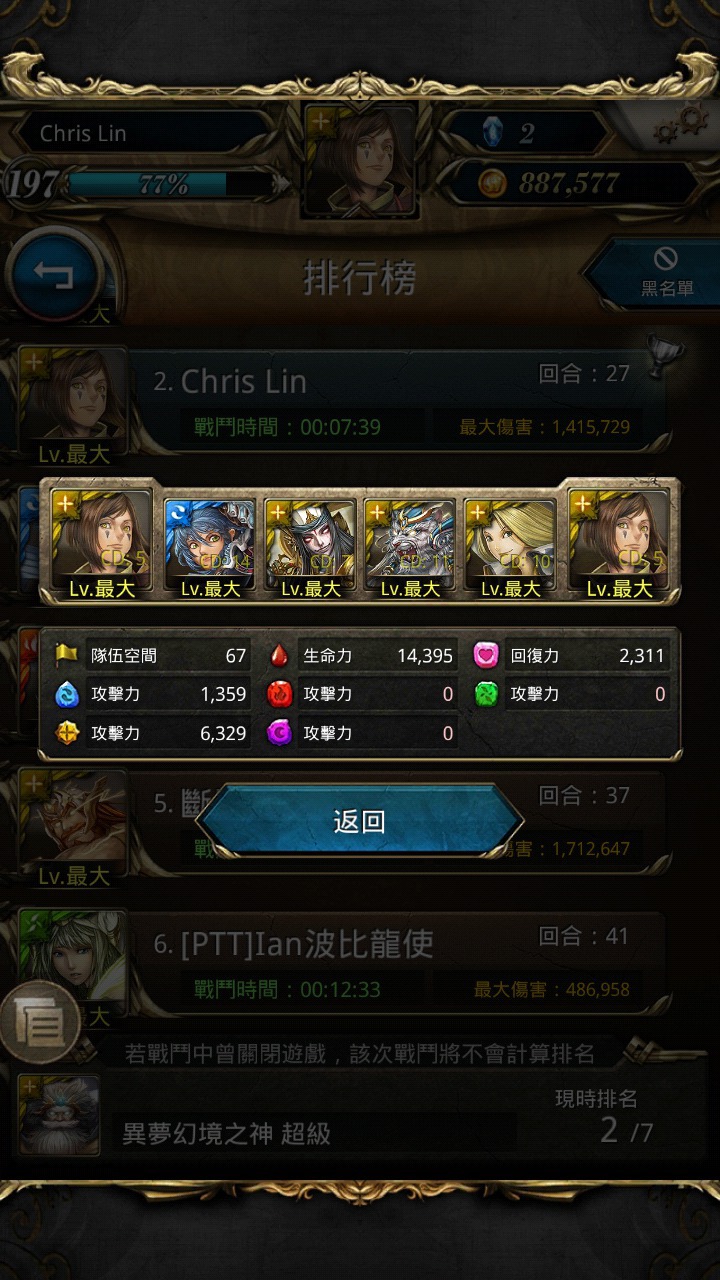Tap the blue diamond gem icon
Viewport: 720px width, 1280px height.
tap(489, 133)
